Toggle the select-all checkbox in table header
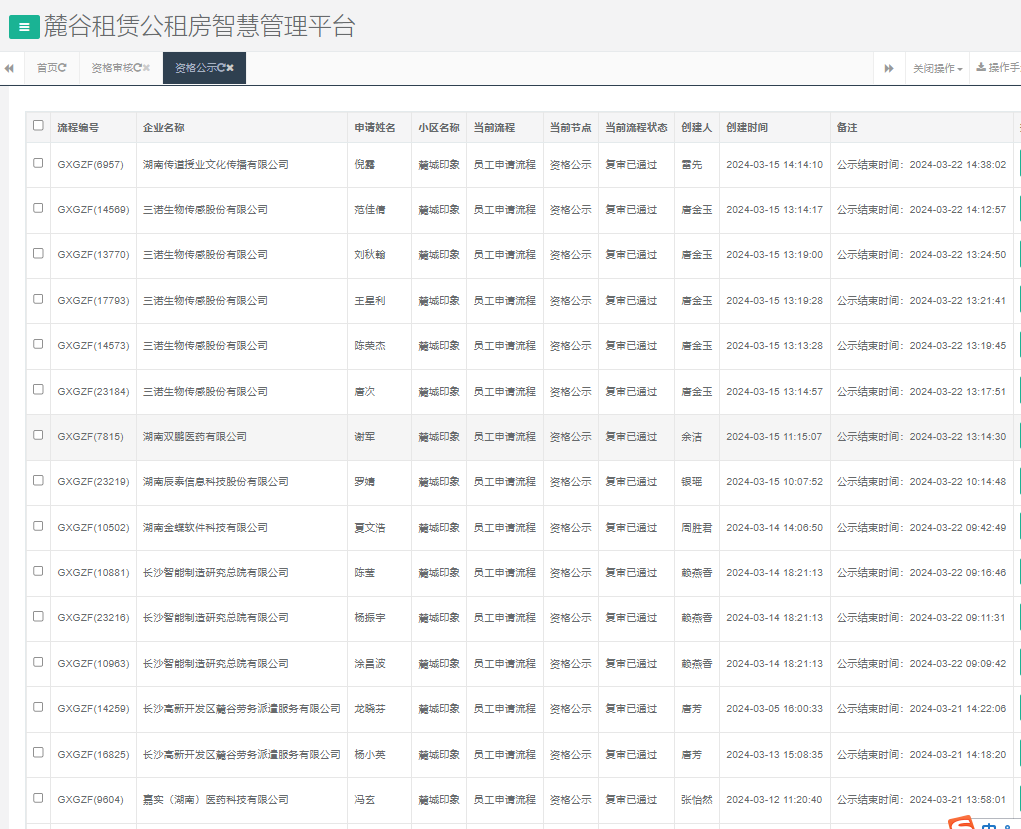The image size is (1021, 829). point(38,126)
